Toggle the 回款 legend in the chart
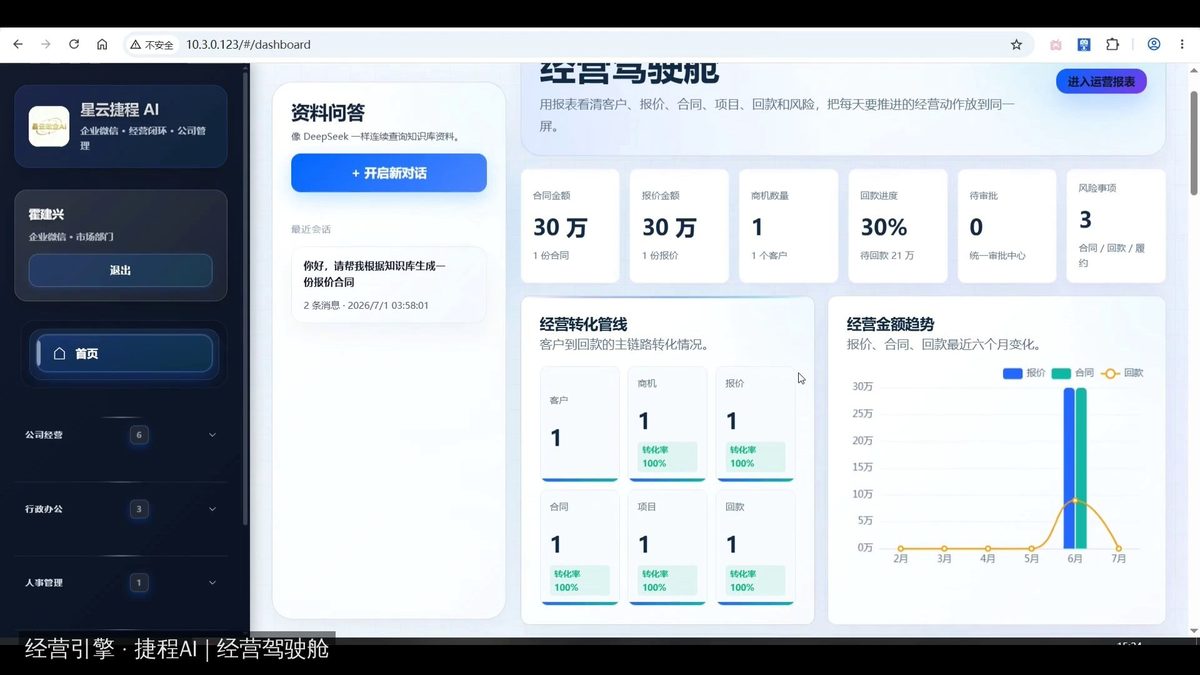Viewport: 1200px width, 675px height. 1122,373
